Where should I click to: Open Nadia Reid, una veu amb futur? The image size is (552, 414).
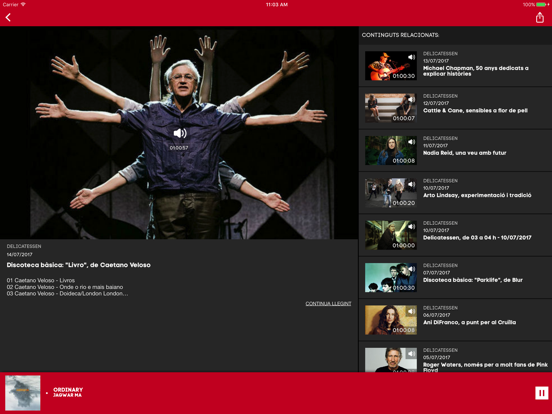pos(455,150)
